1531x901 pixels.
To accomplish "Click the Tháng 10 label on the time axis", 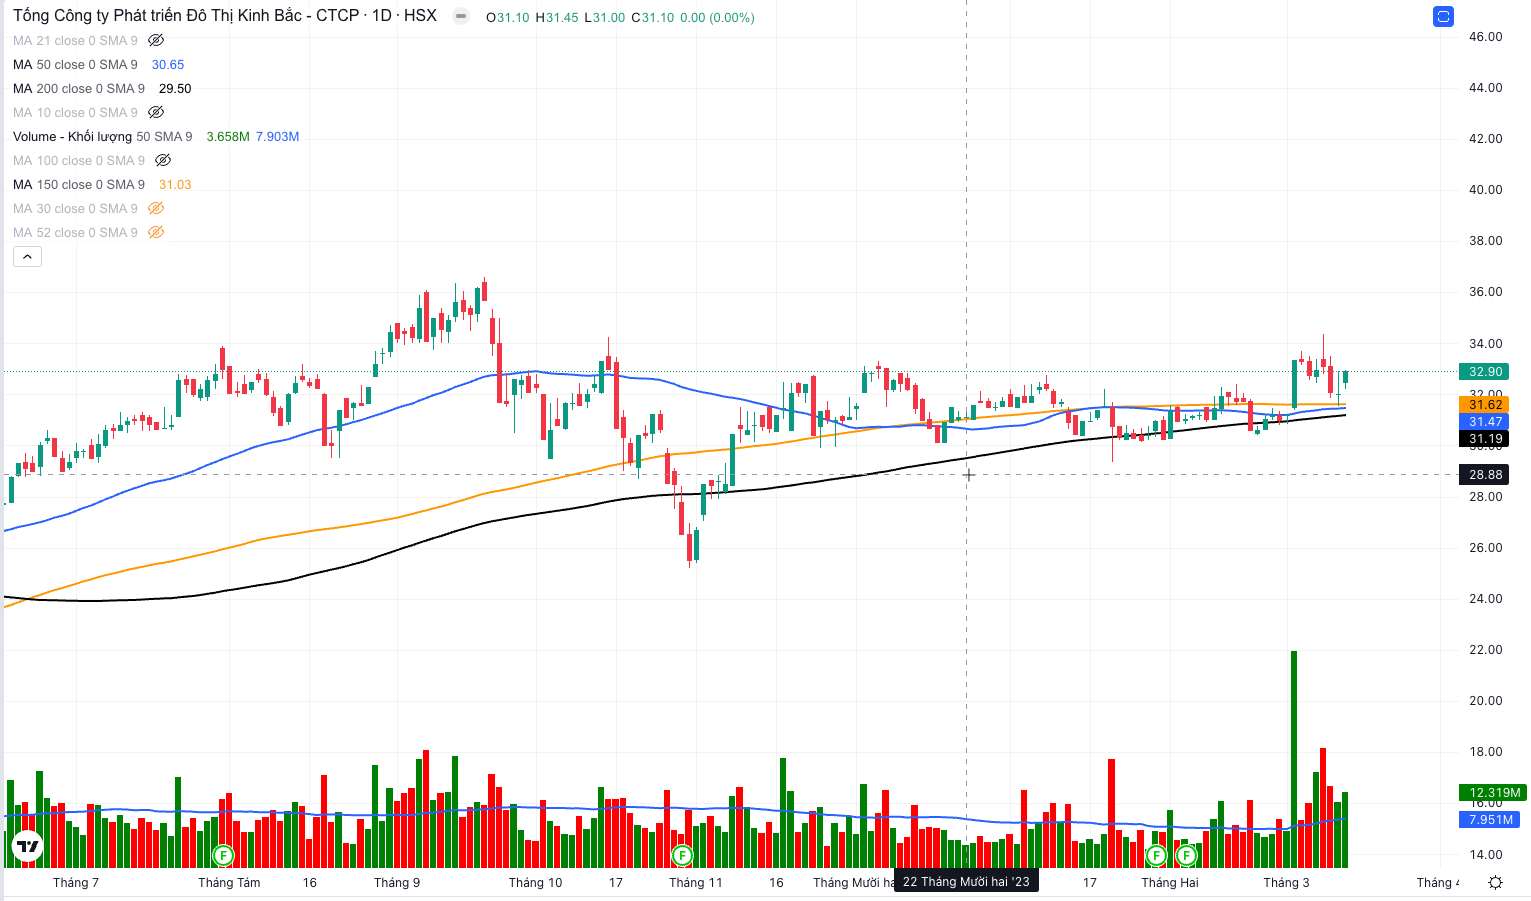I will pos(535,883).
